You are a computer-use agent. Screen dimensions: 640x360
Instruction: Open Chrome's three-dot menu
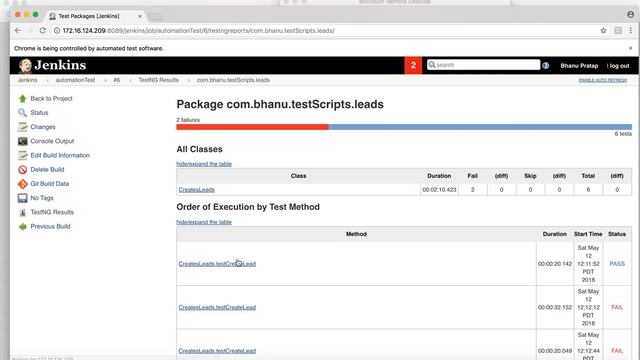pos(630,31)
